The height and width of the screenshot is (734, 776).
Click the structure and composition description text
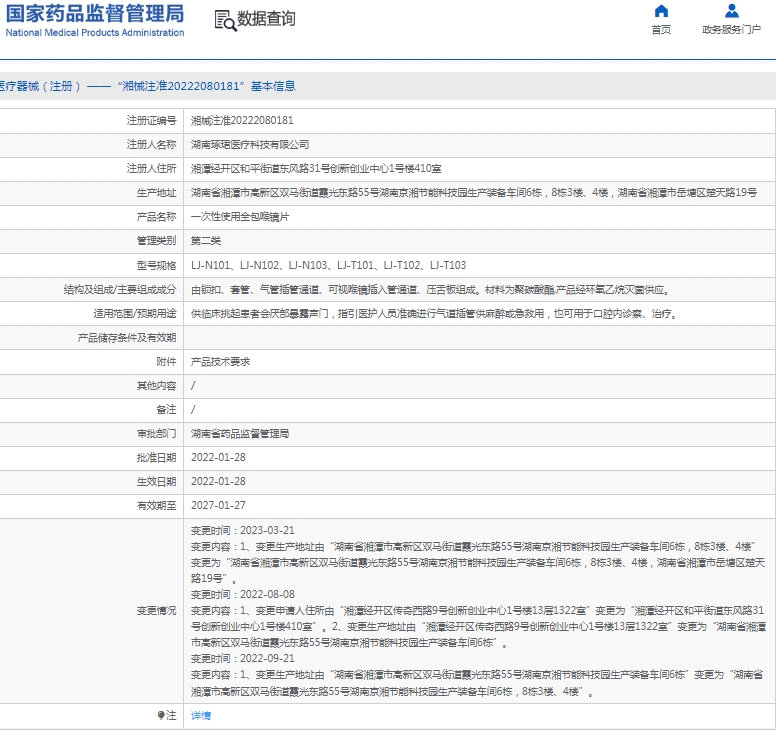[x=431, y=290]
